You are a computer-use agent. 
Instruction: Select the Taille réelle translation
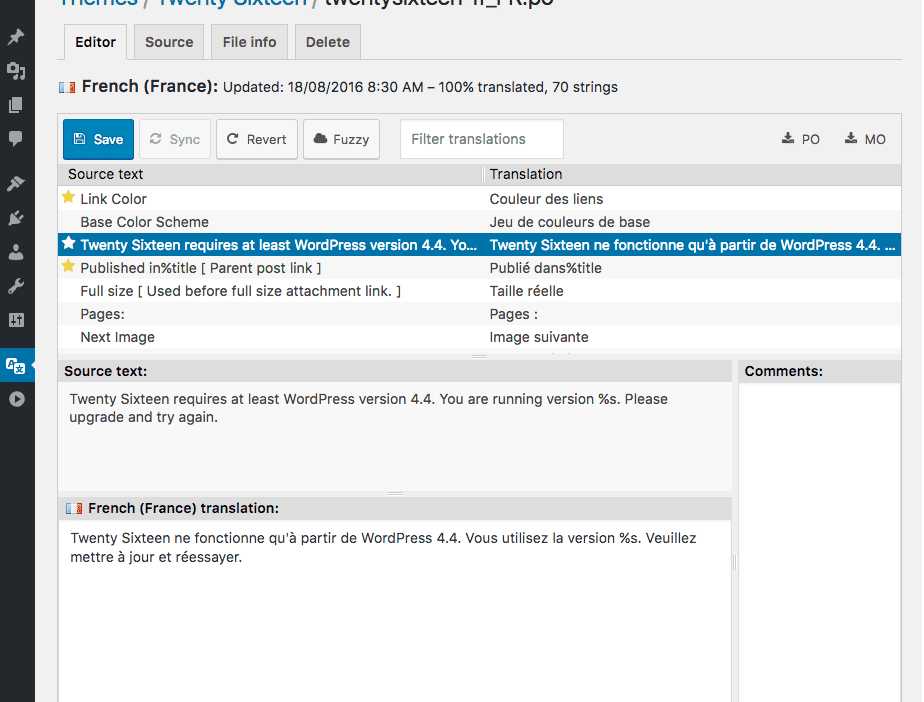[526, 291]
